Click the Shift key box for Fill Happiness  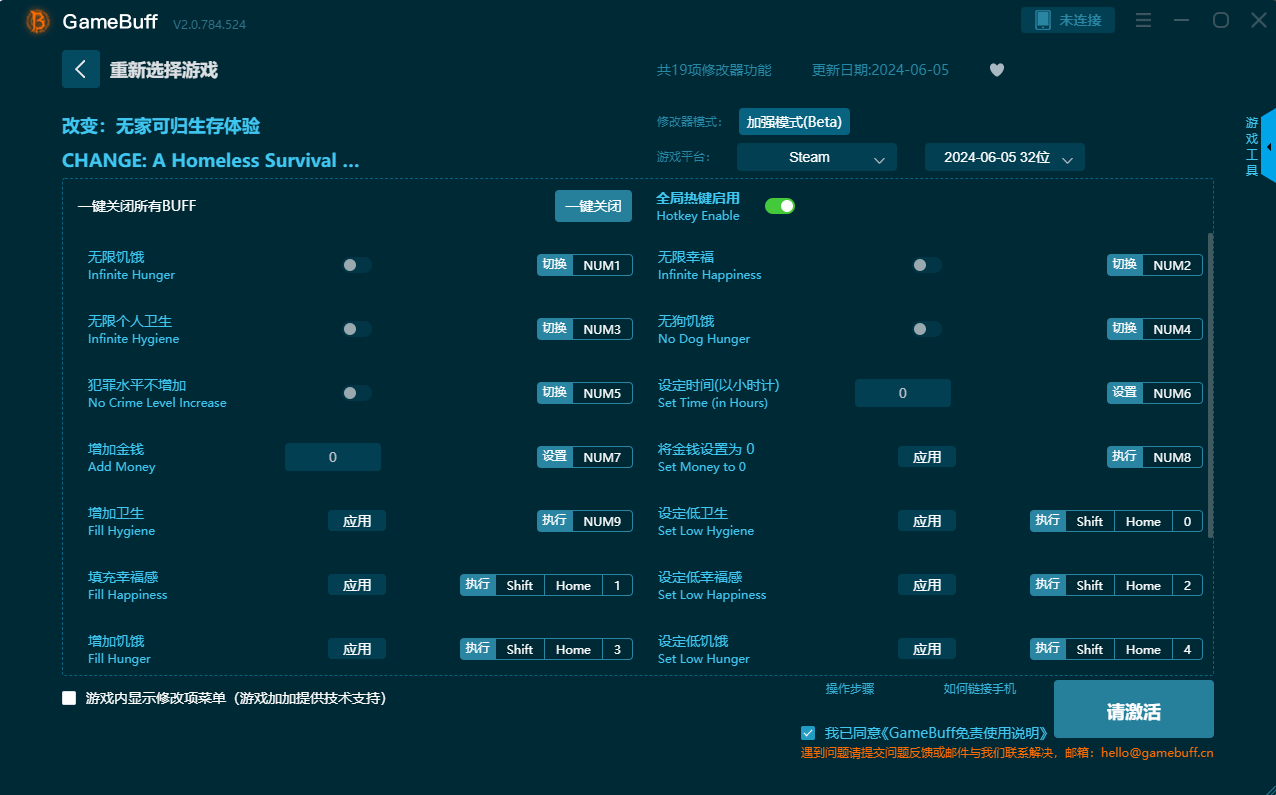point(520,585)
